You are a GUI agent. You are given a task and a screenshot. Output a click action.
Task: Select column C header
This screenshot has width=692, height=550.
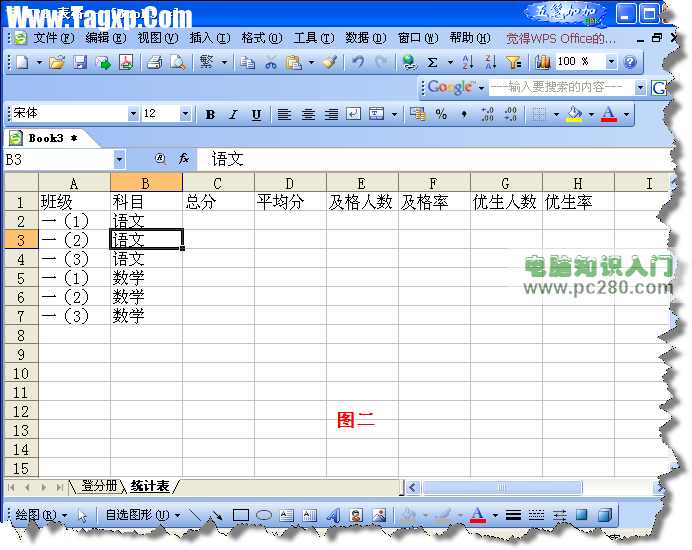218,183
